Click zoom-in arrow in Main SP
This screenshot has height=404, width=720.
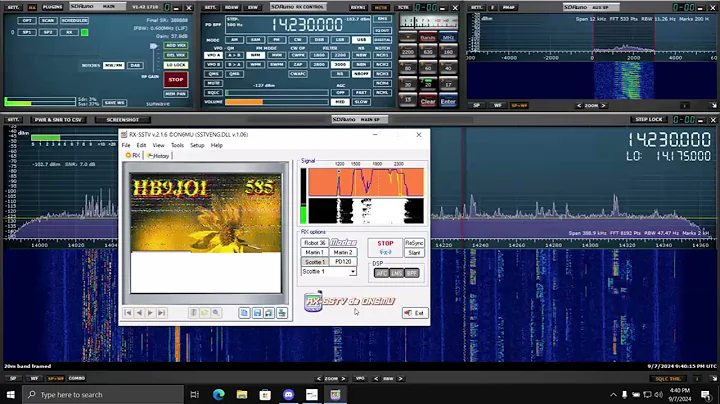(343, 379)
